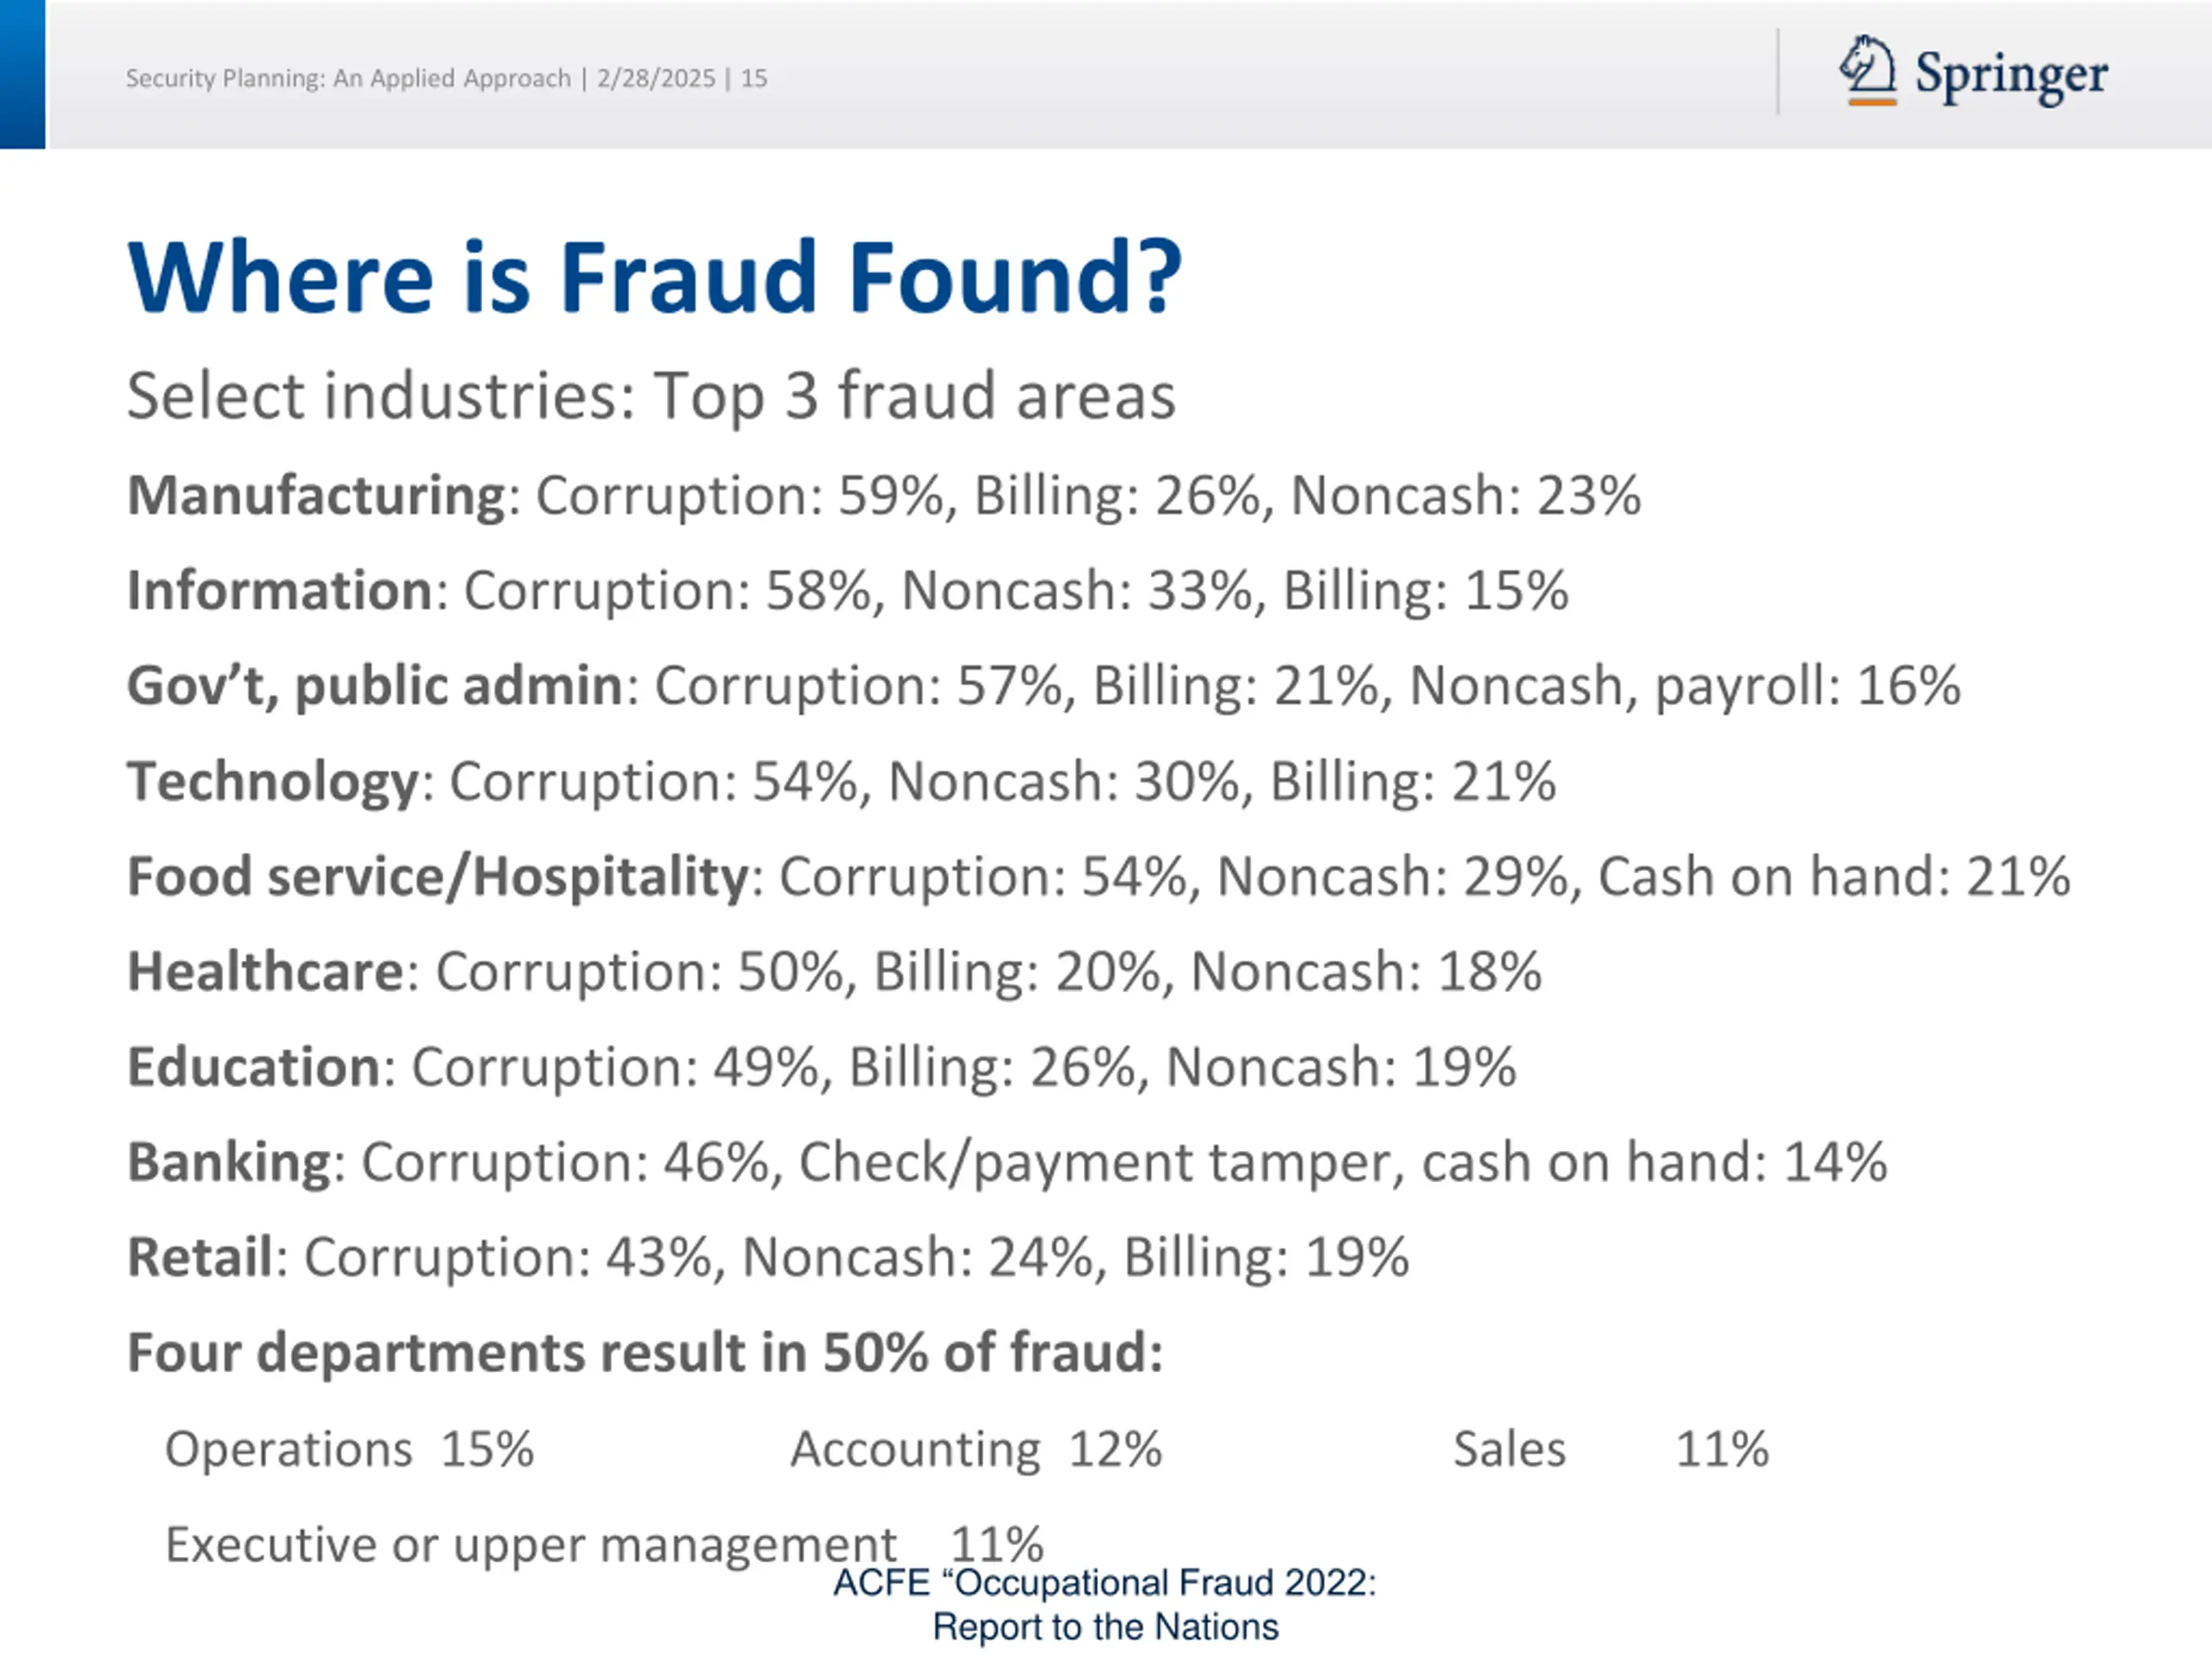Click the 'Gov't, public admin' label
Image resolution: width=2212 pixels, height=1659 pixels.
(375, 687)
